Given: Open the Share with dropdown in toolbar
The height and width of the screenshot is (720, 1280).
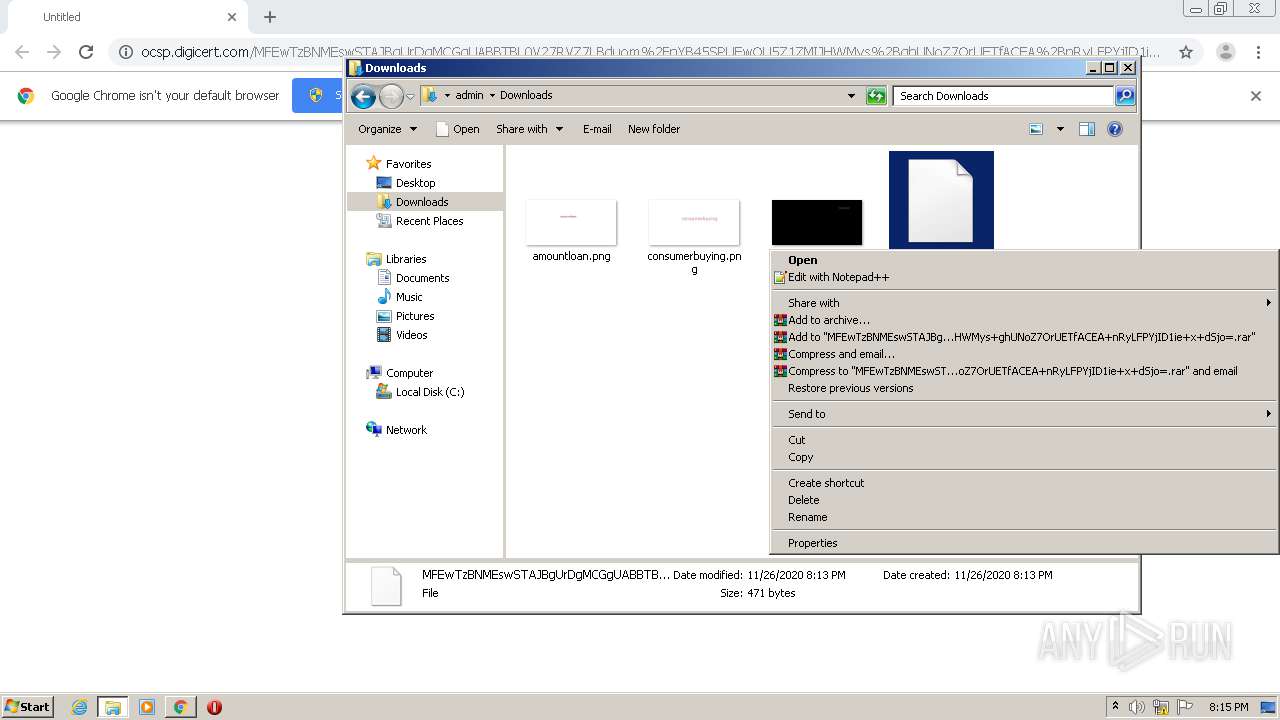Looking at the screenshot, I should pyautogui.click(x=530, y=129).
